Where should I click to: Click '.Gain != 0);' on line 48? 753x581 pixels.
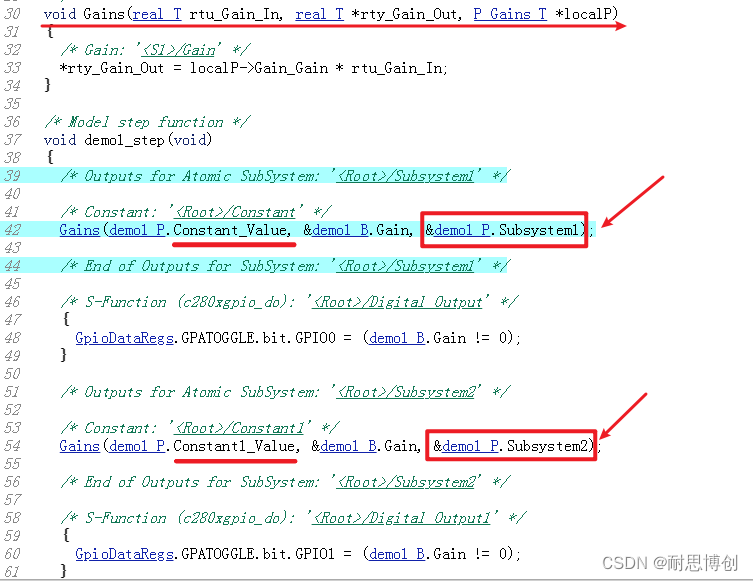pyautogui.click(x=474, y=338)
